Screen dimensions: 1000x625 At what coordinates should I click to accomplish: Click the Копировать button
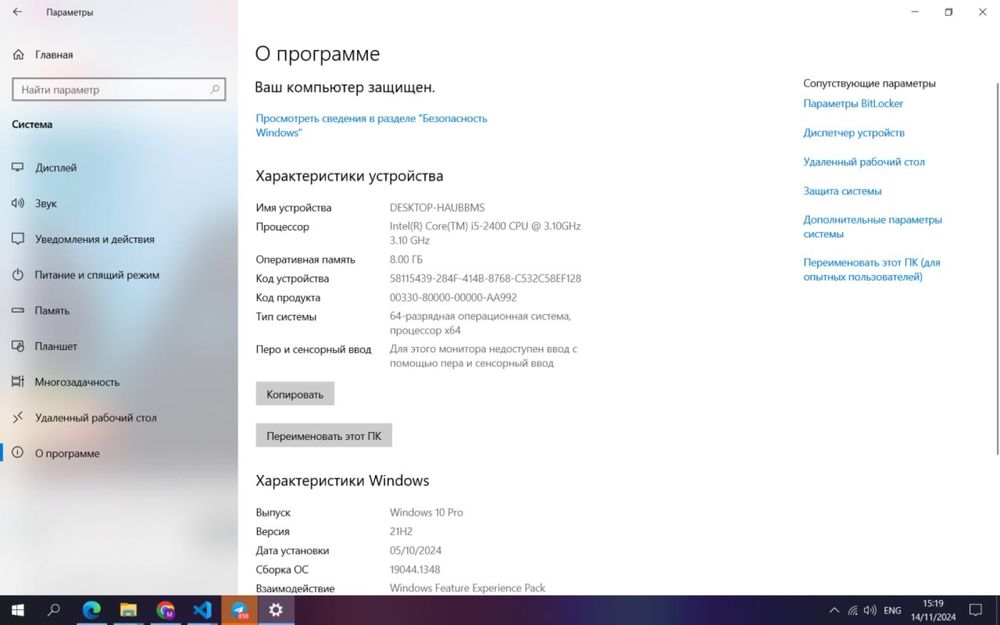coord(295,394)
